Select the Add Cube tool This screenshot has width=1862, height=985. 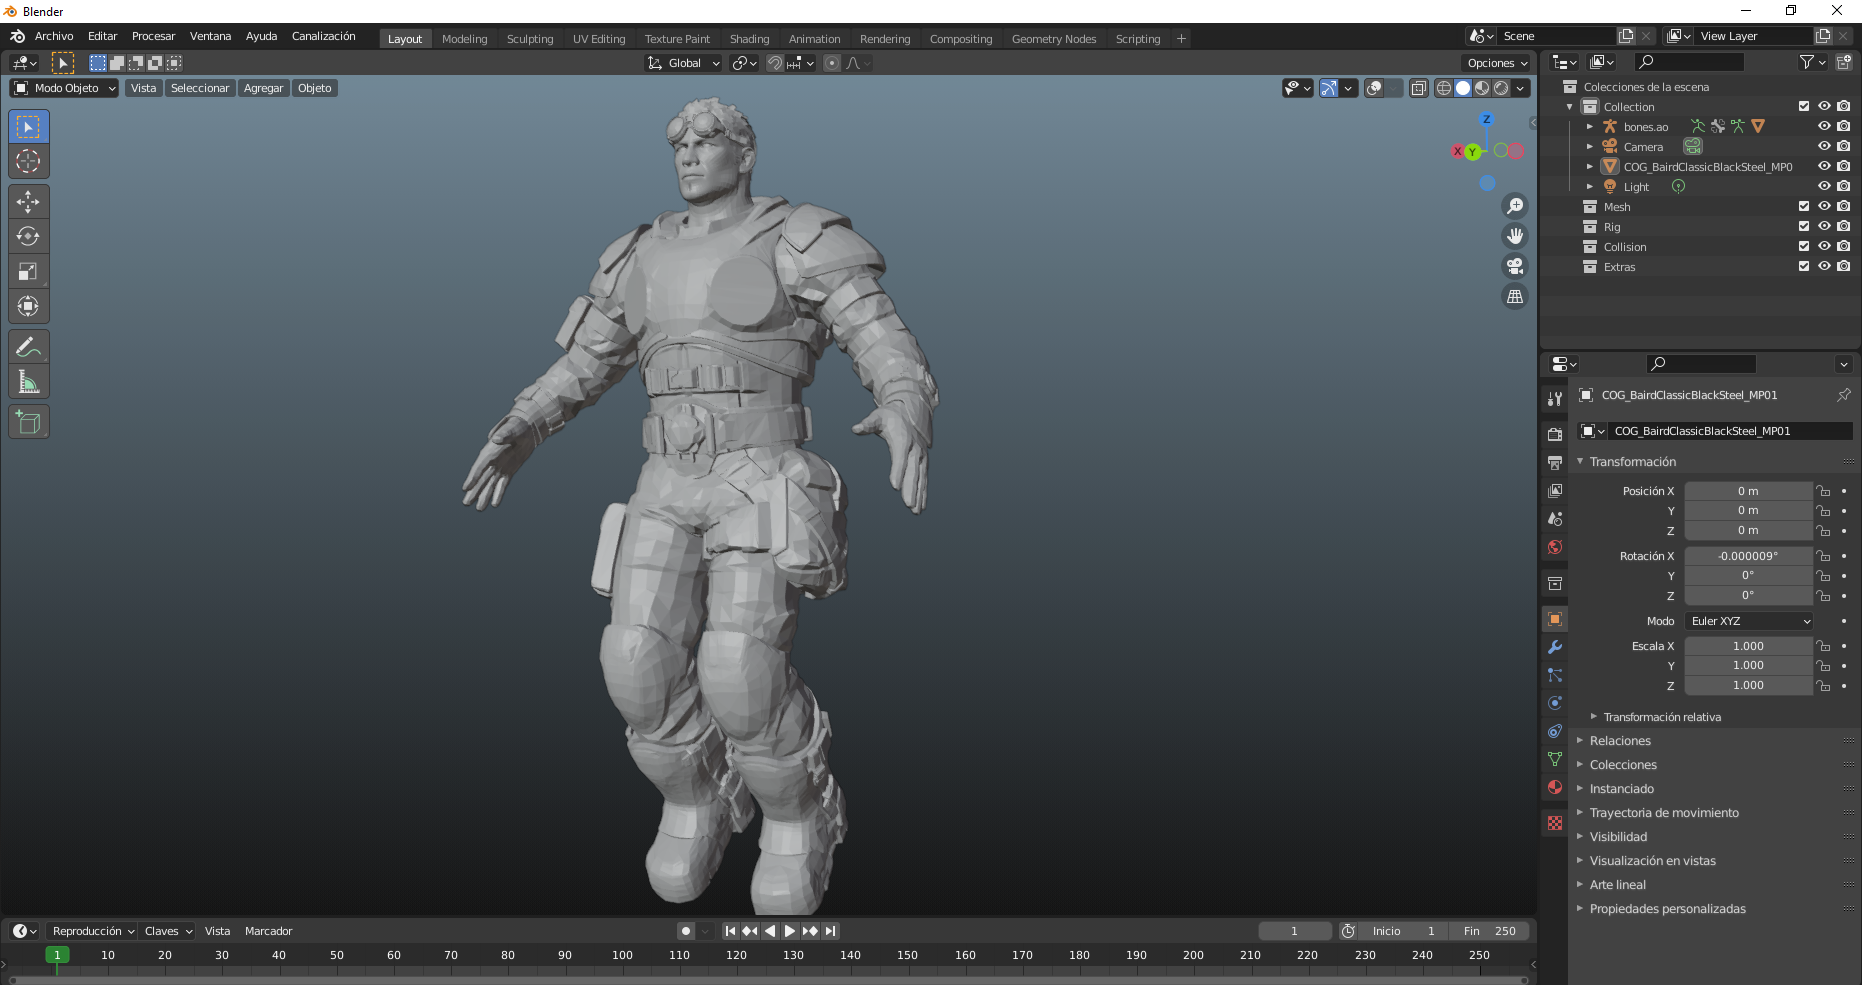click(28, 422)
